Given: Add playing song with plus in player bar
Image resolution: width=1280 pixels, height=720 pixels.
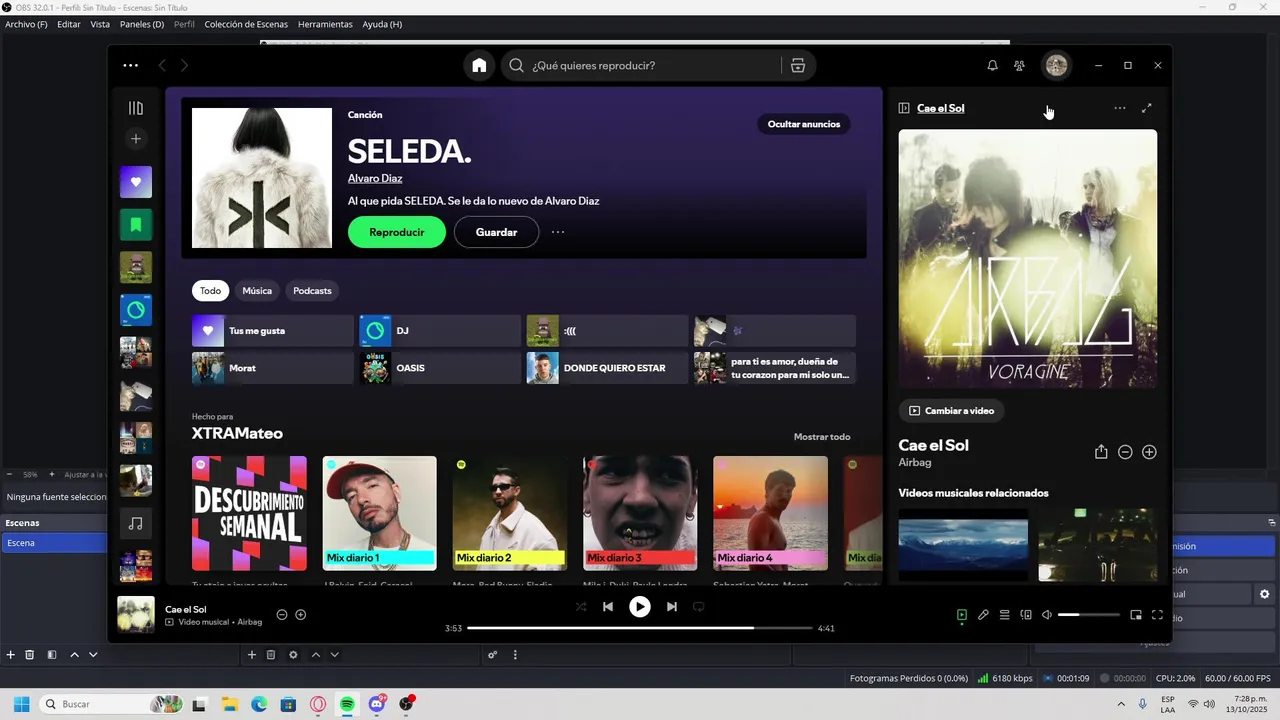Looking at the screenshot, I should [x=300, y=615].
